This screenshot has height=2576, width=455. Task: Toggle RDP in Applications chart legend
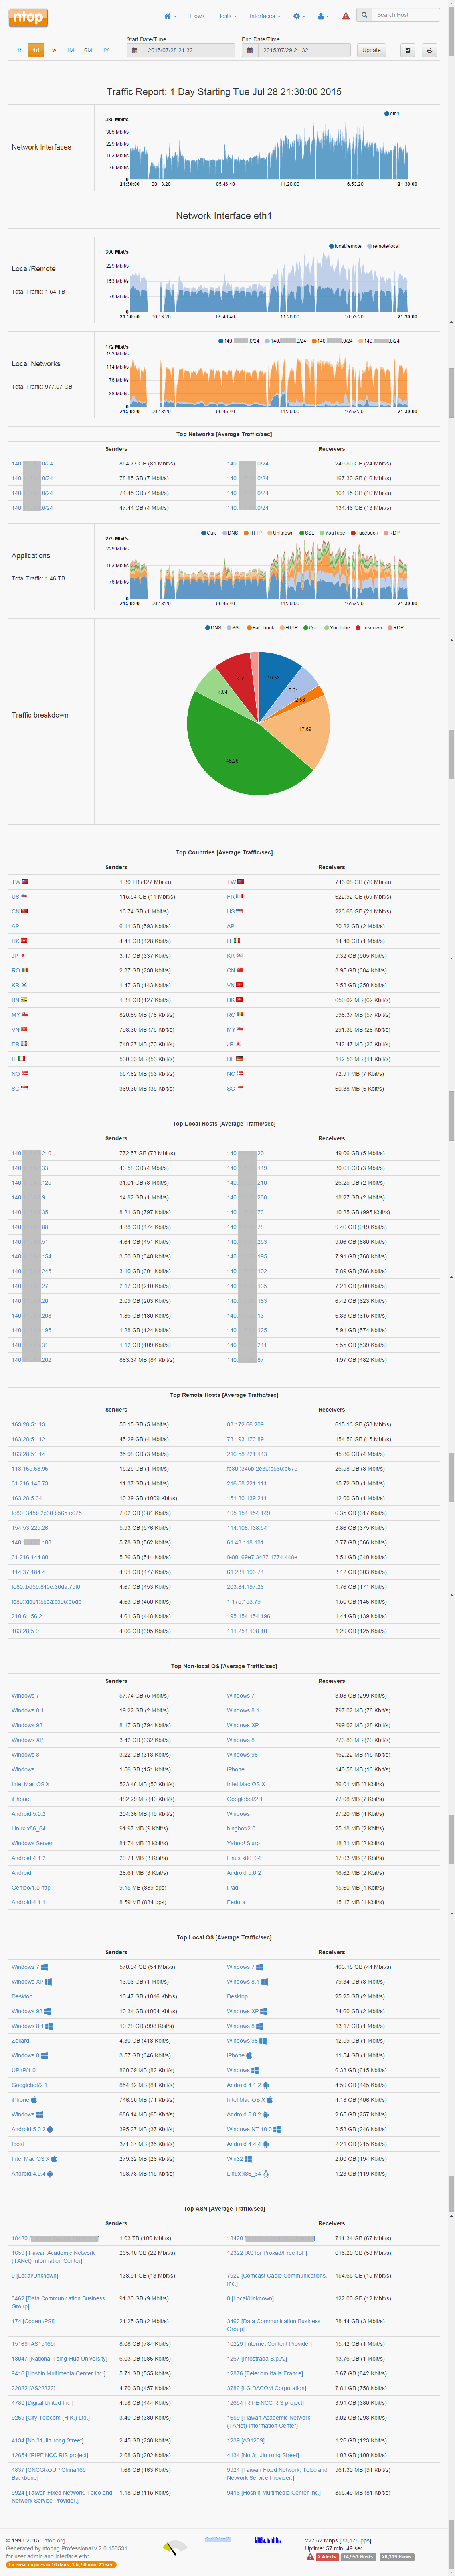coord(392,533)
